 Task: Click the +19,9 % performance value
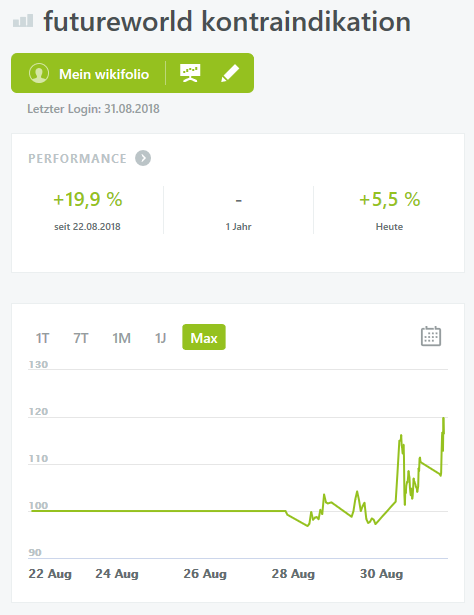pos(88,199)
